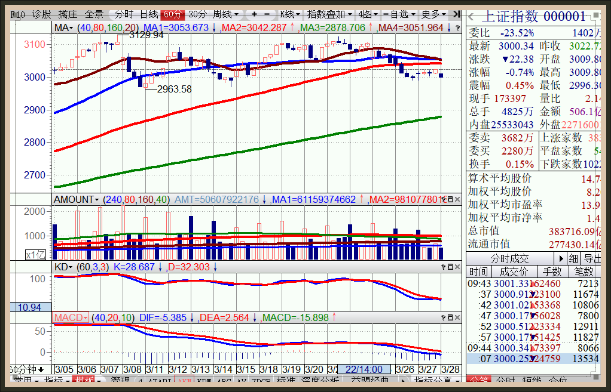The width and height of the screenshot is (611, 392).
Task: Click the pin icon on MACD panel
Action: coord(443,318)
